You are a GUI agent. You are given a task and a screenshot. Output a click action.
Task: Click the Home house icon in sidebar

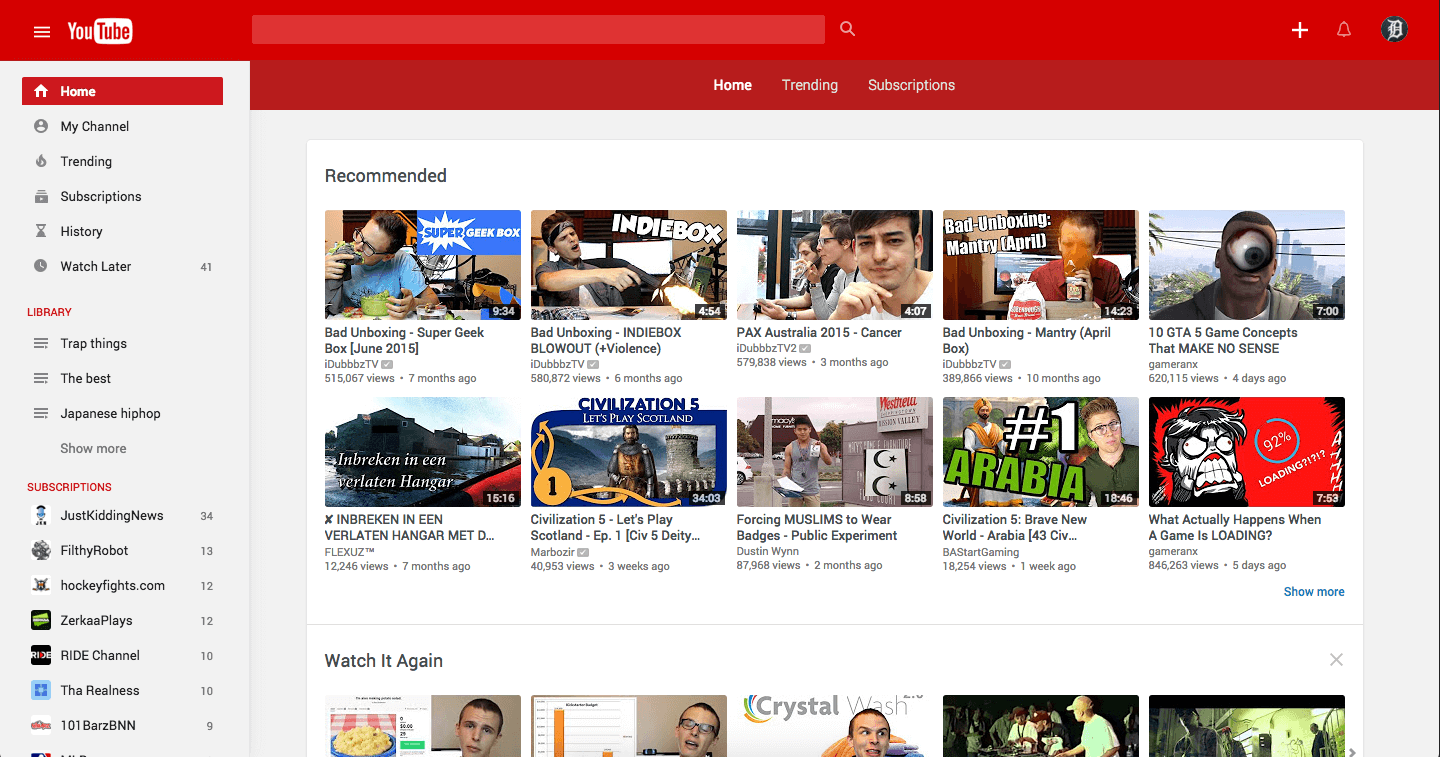41,91
